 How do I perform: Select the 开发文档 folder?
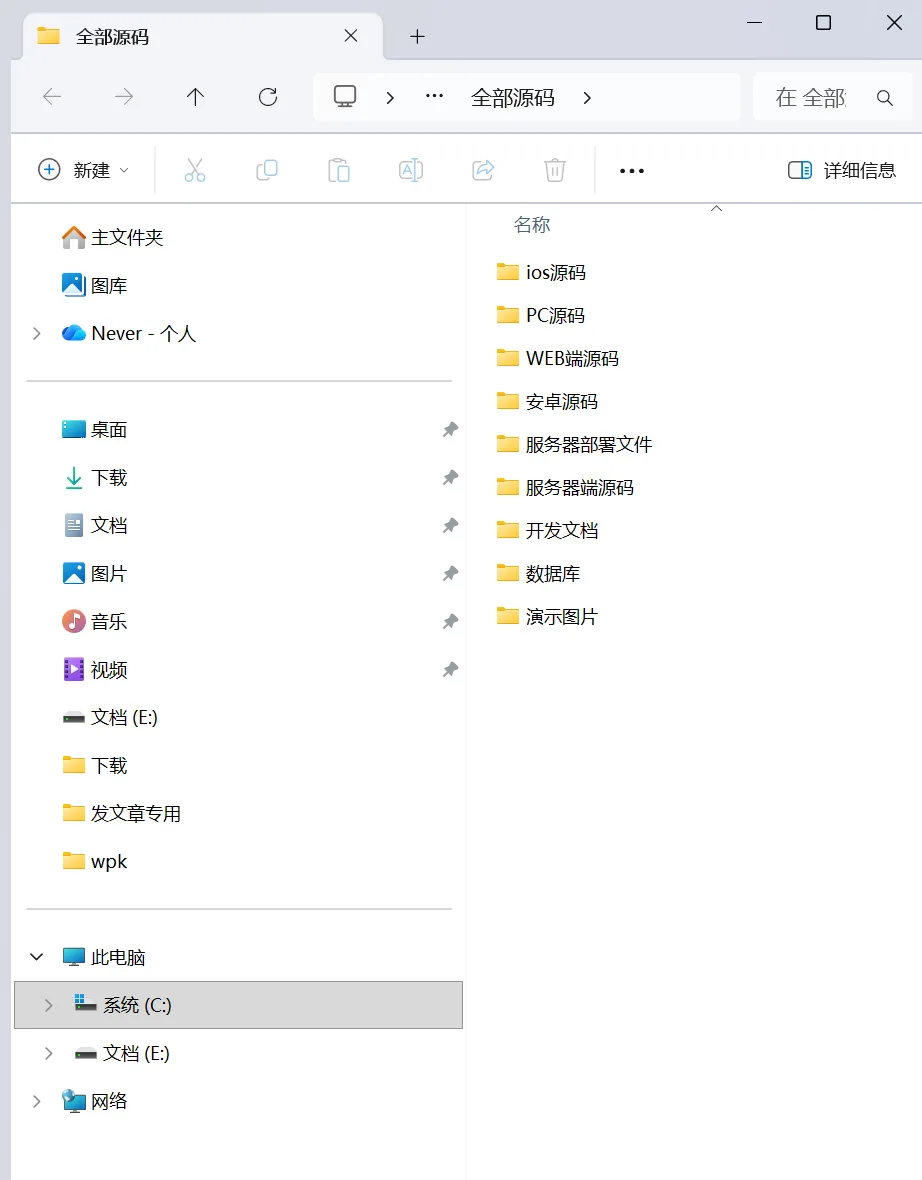coord(547,531)
